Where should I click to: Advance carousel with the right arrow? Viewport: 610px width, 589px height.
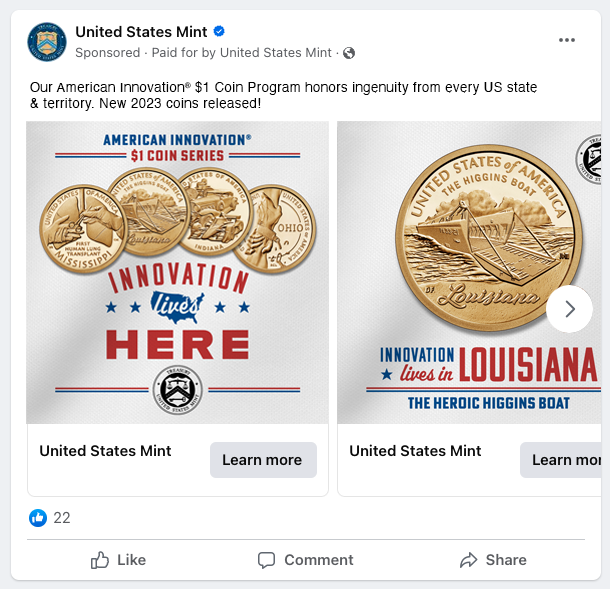(x=570, y=309)
